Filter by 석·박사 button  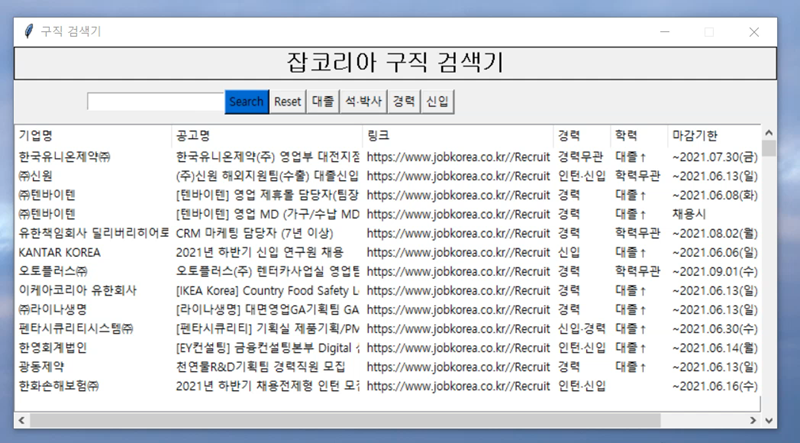[363, 101]
